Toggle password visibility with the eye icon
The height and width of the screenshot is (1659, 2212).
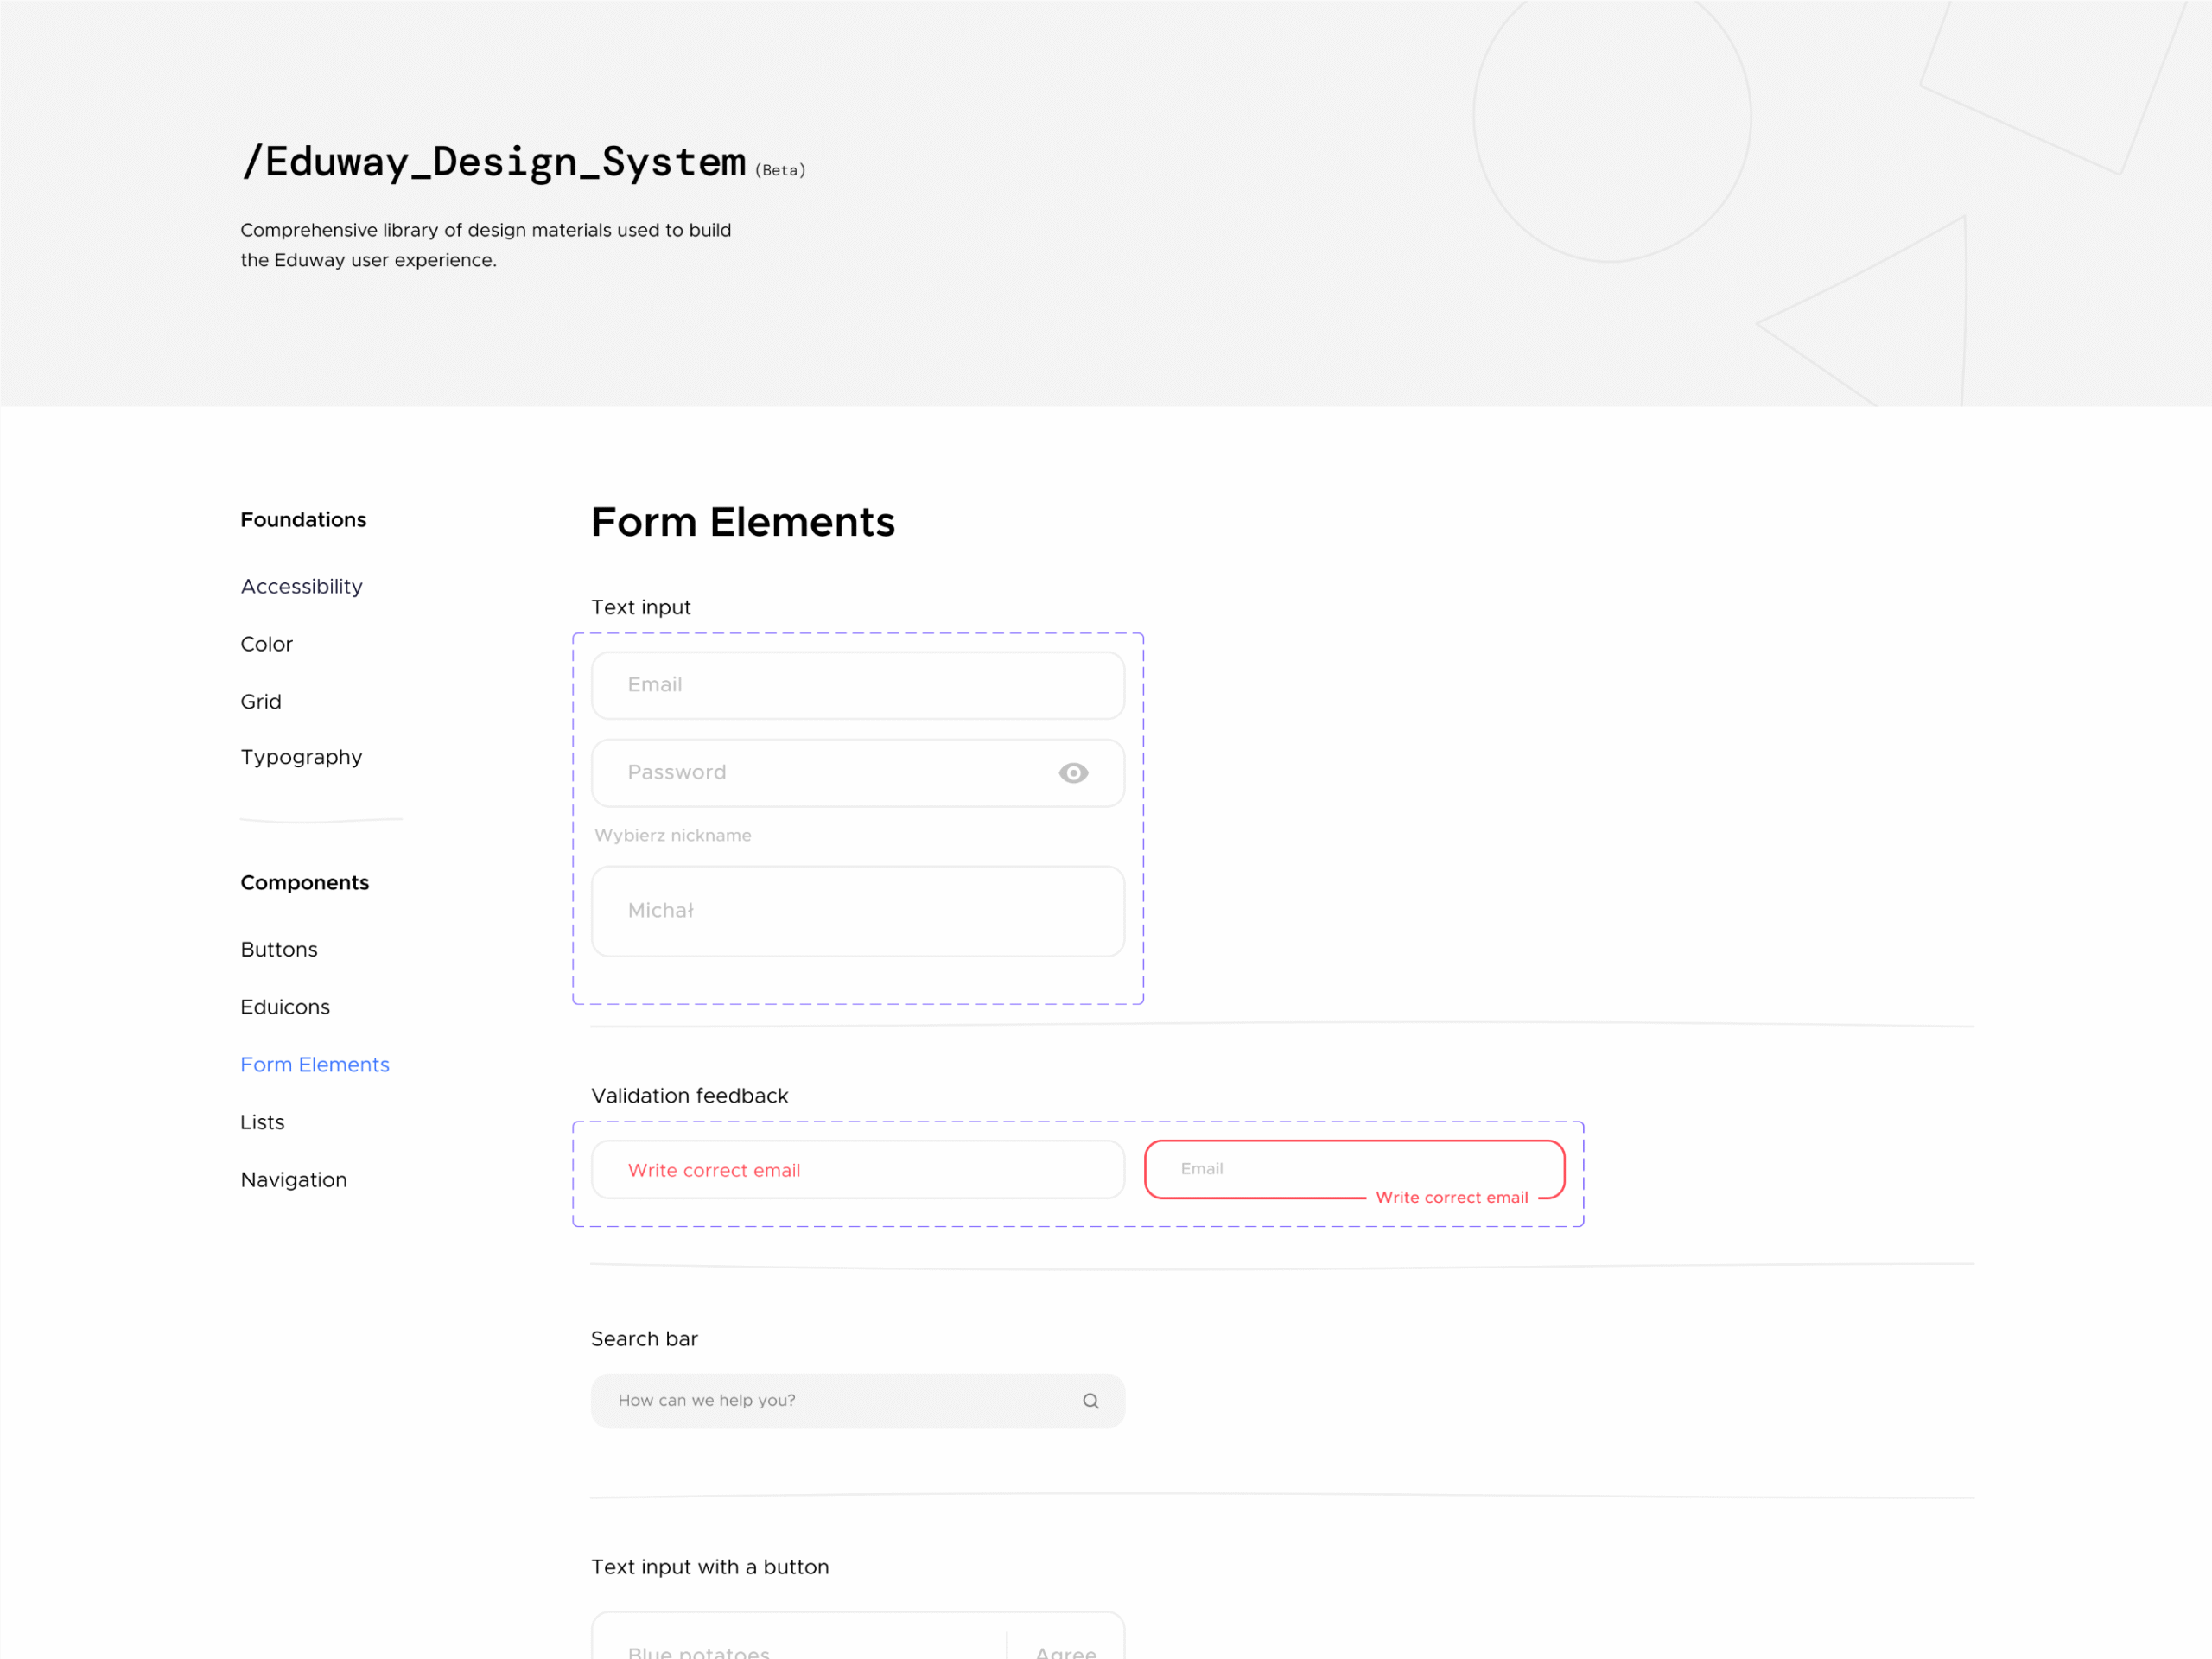[x=1072, y=772]
